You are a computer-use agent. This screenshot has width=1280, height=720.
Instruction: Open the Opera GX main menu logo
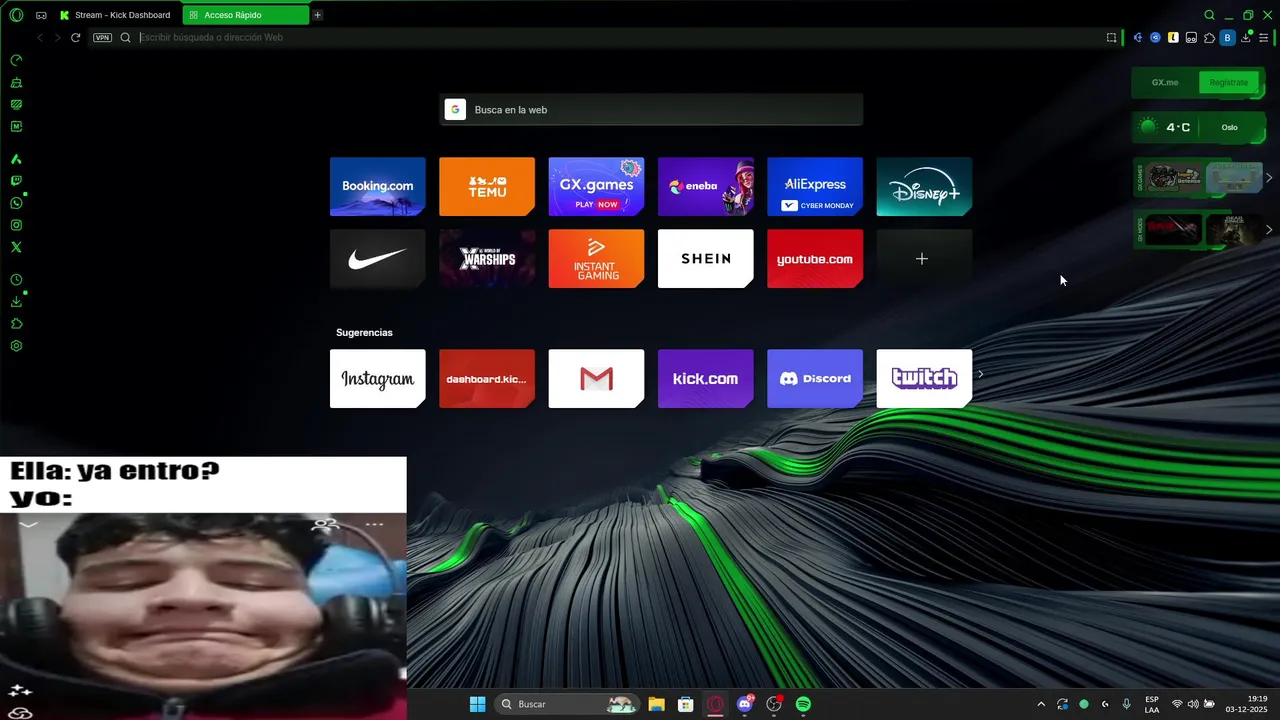pos(16,15)
